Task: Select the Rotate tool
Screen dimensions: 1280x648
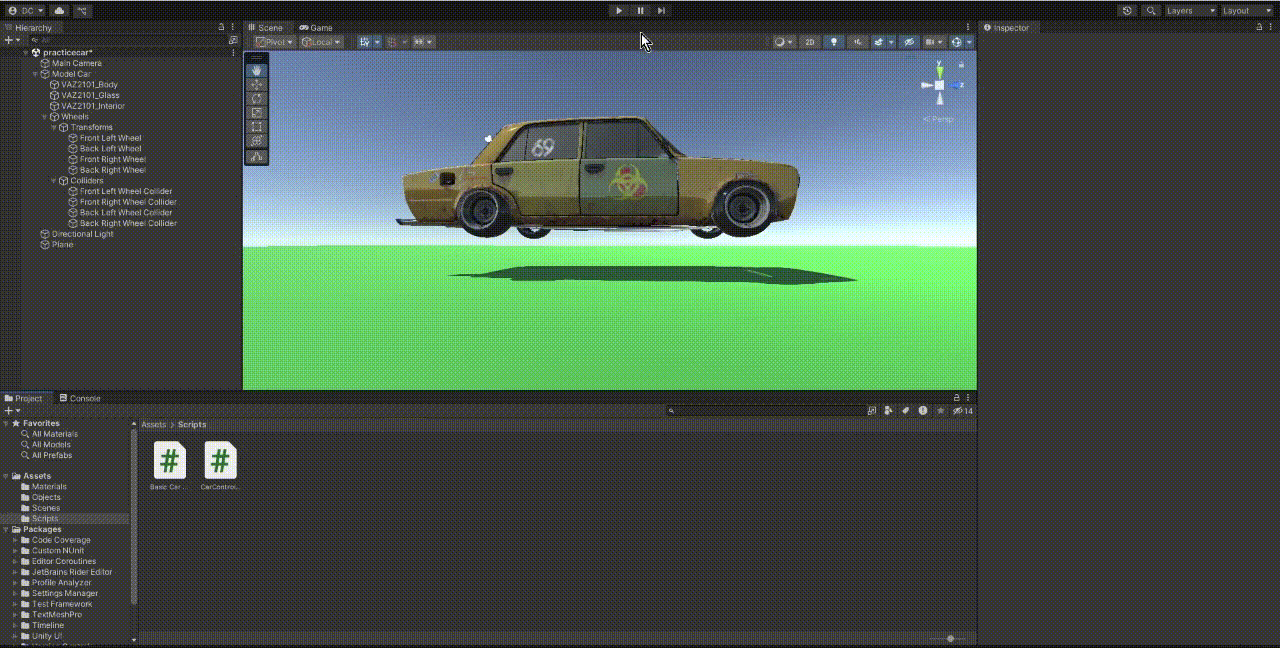Action: coord(257,98)
